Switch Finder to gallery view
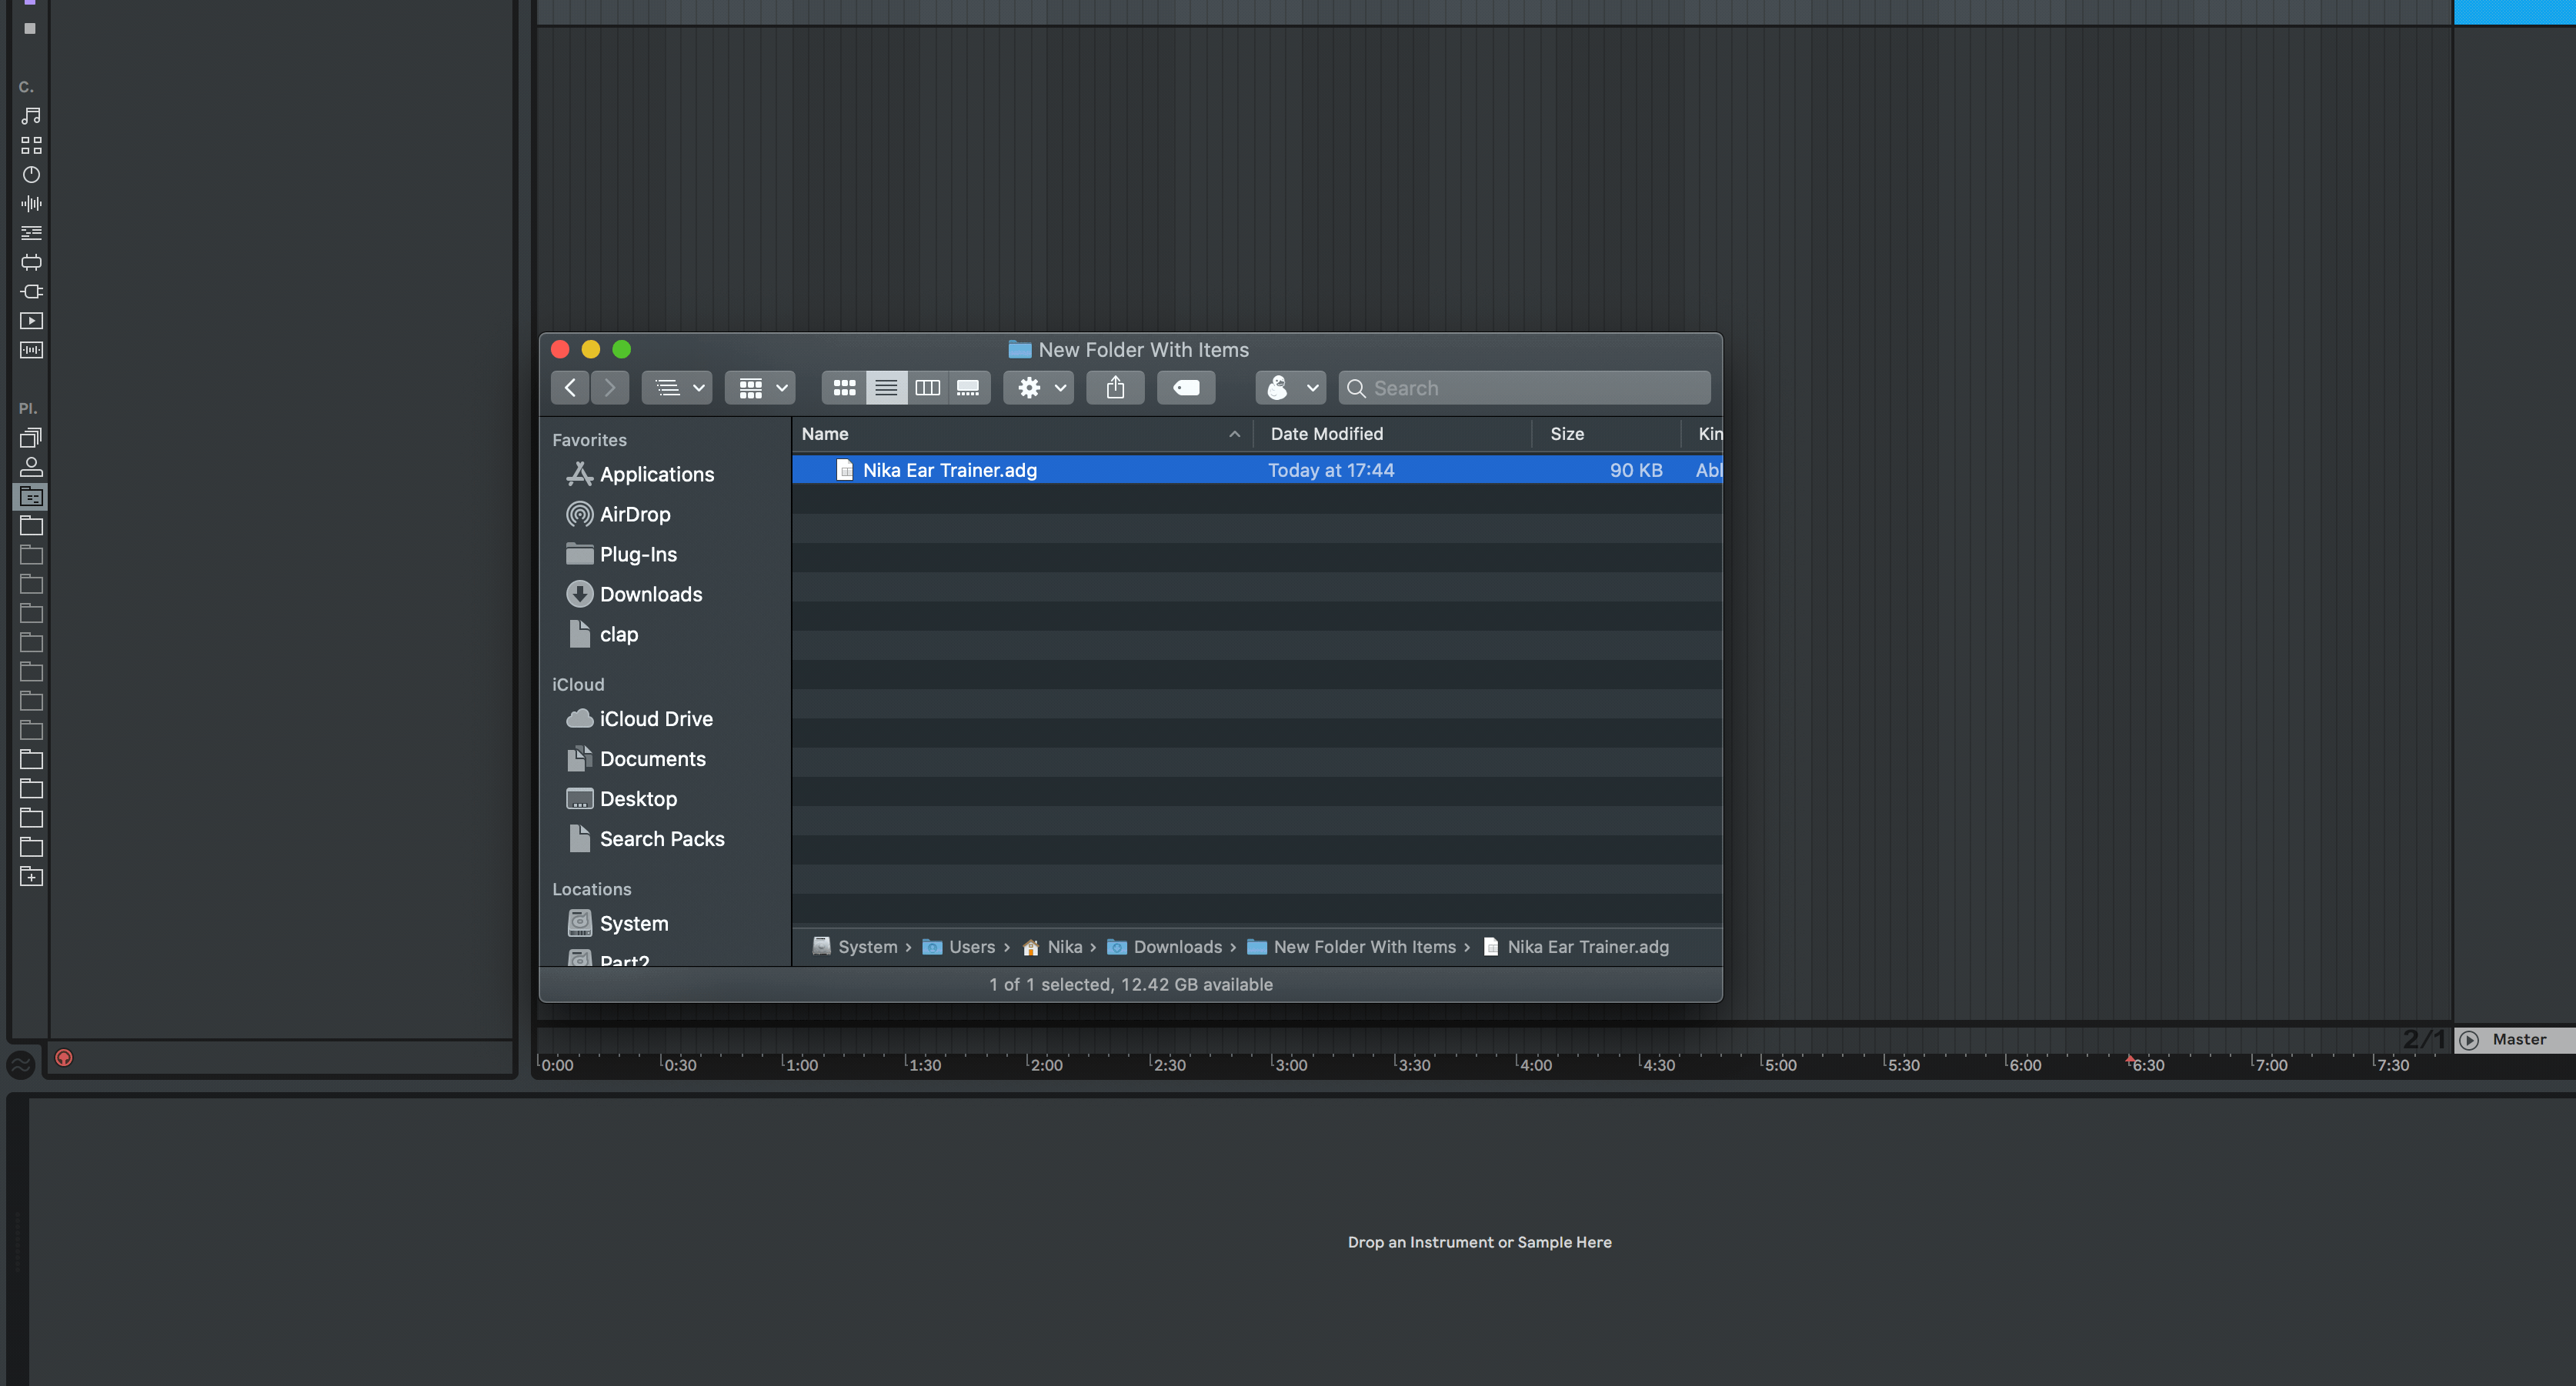The image size is (2576, 1386). point(968,388)
